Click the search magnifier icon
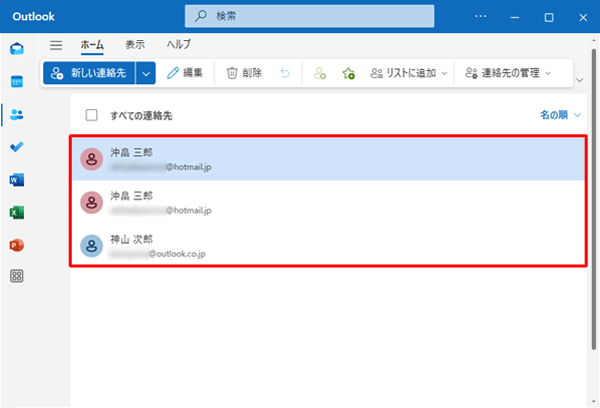 tap(201, 16)
